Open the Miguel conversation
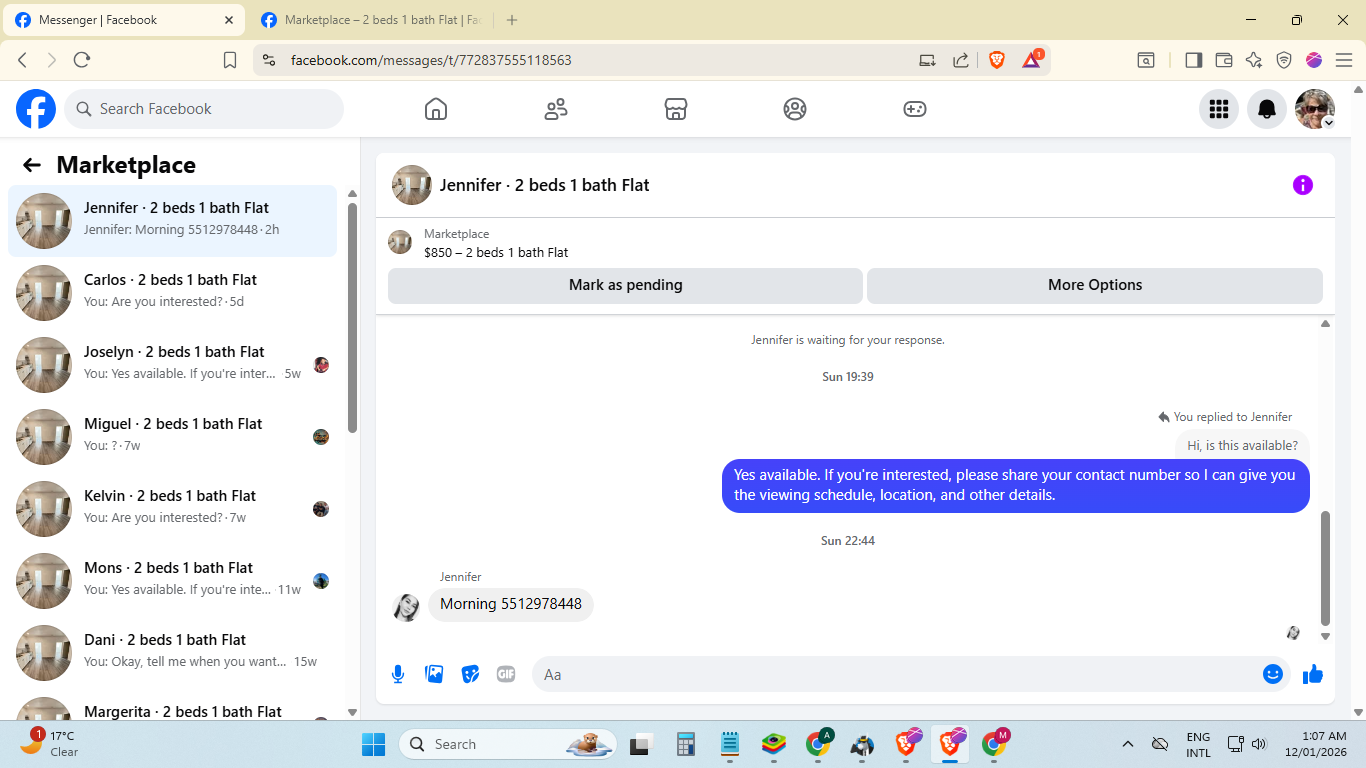This screenshot has width=1366, height=768. click(173, 437)
